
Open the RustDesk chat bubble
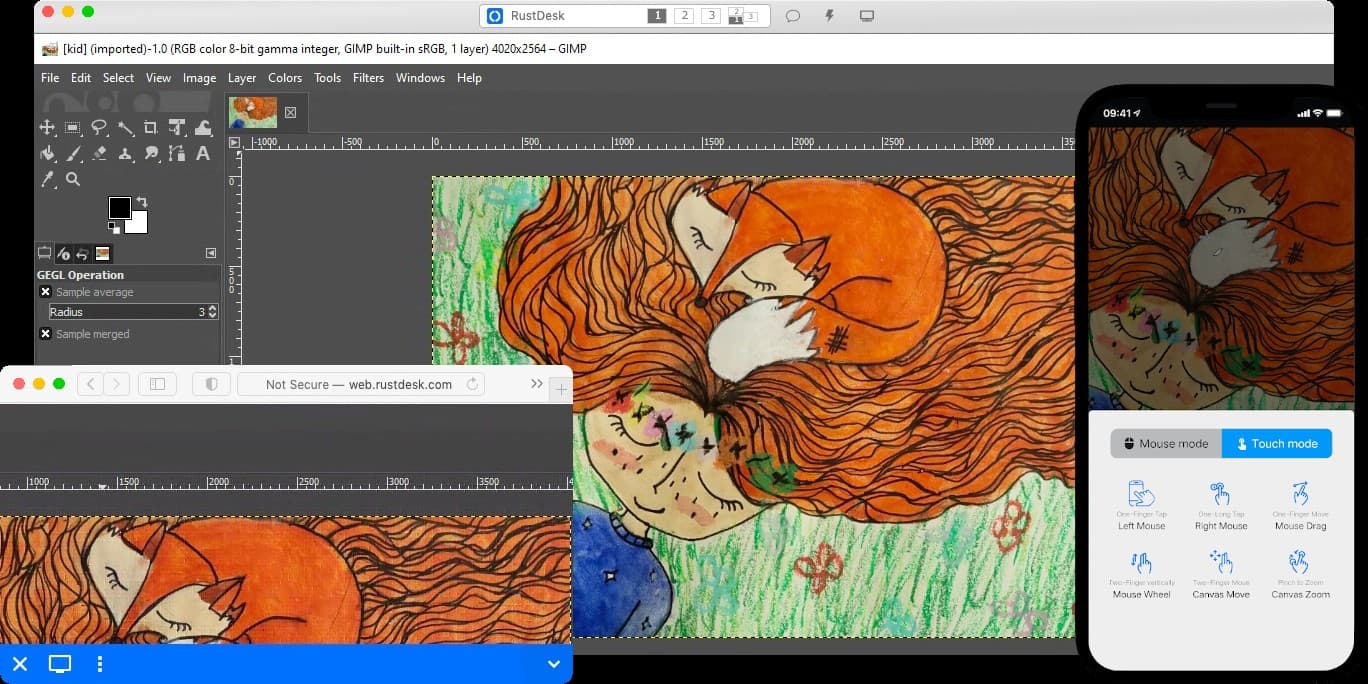tap(793, 15)
